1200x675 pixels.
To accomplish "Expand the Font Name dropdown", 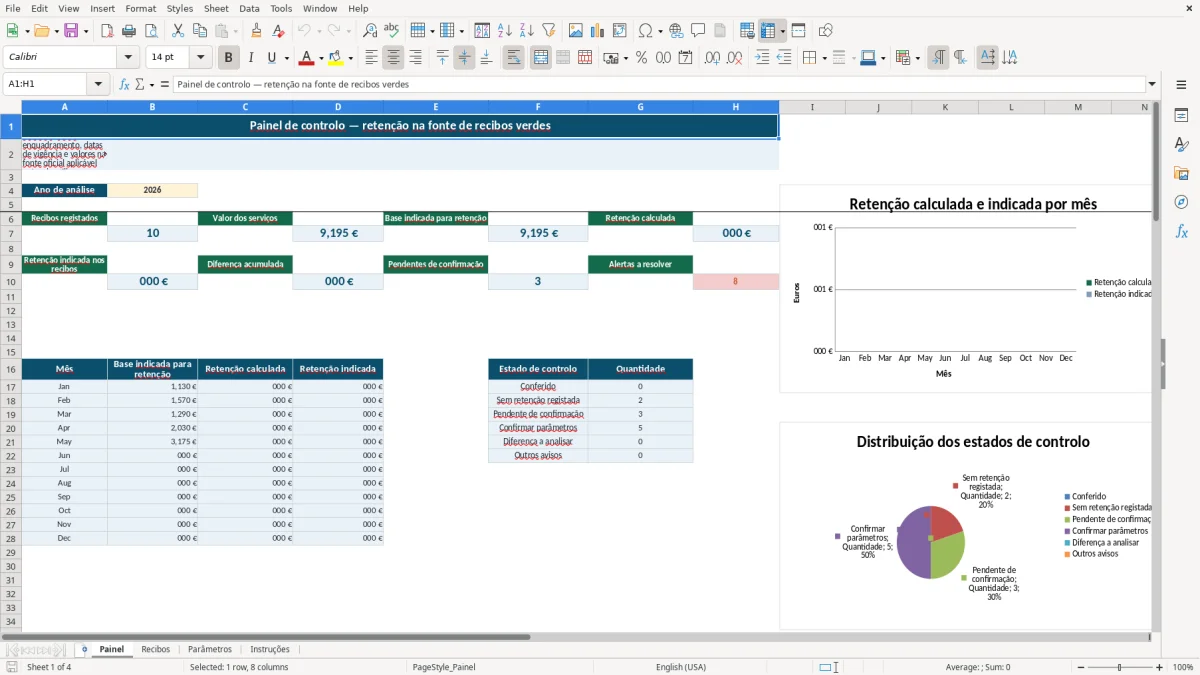I will click(127, 58).
